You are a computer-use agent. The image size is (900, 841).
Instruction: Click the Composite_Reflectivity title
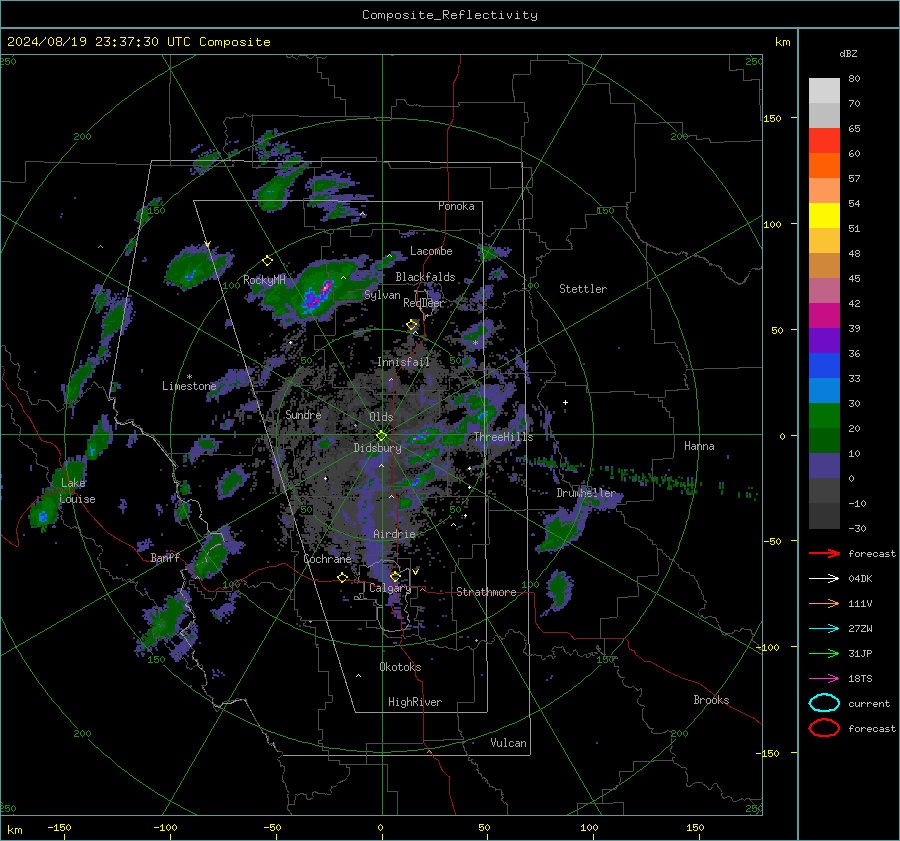click(x=449, y=15)
